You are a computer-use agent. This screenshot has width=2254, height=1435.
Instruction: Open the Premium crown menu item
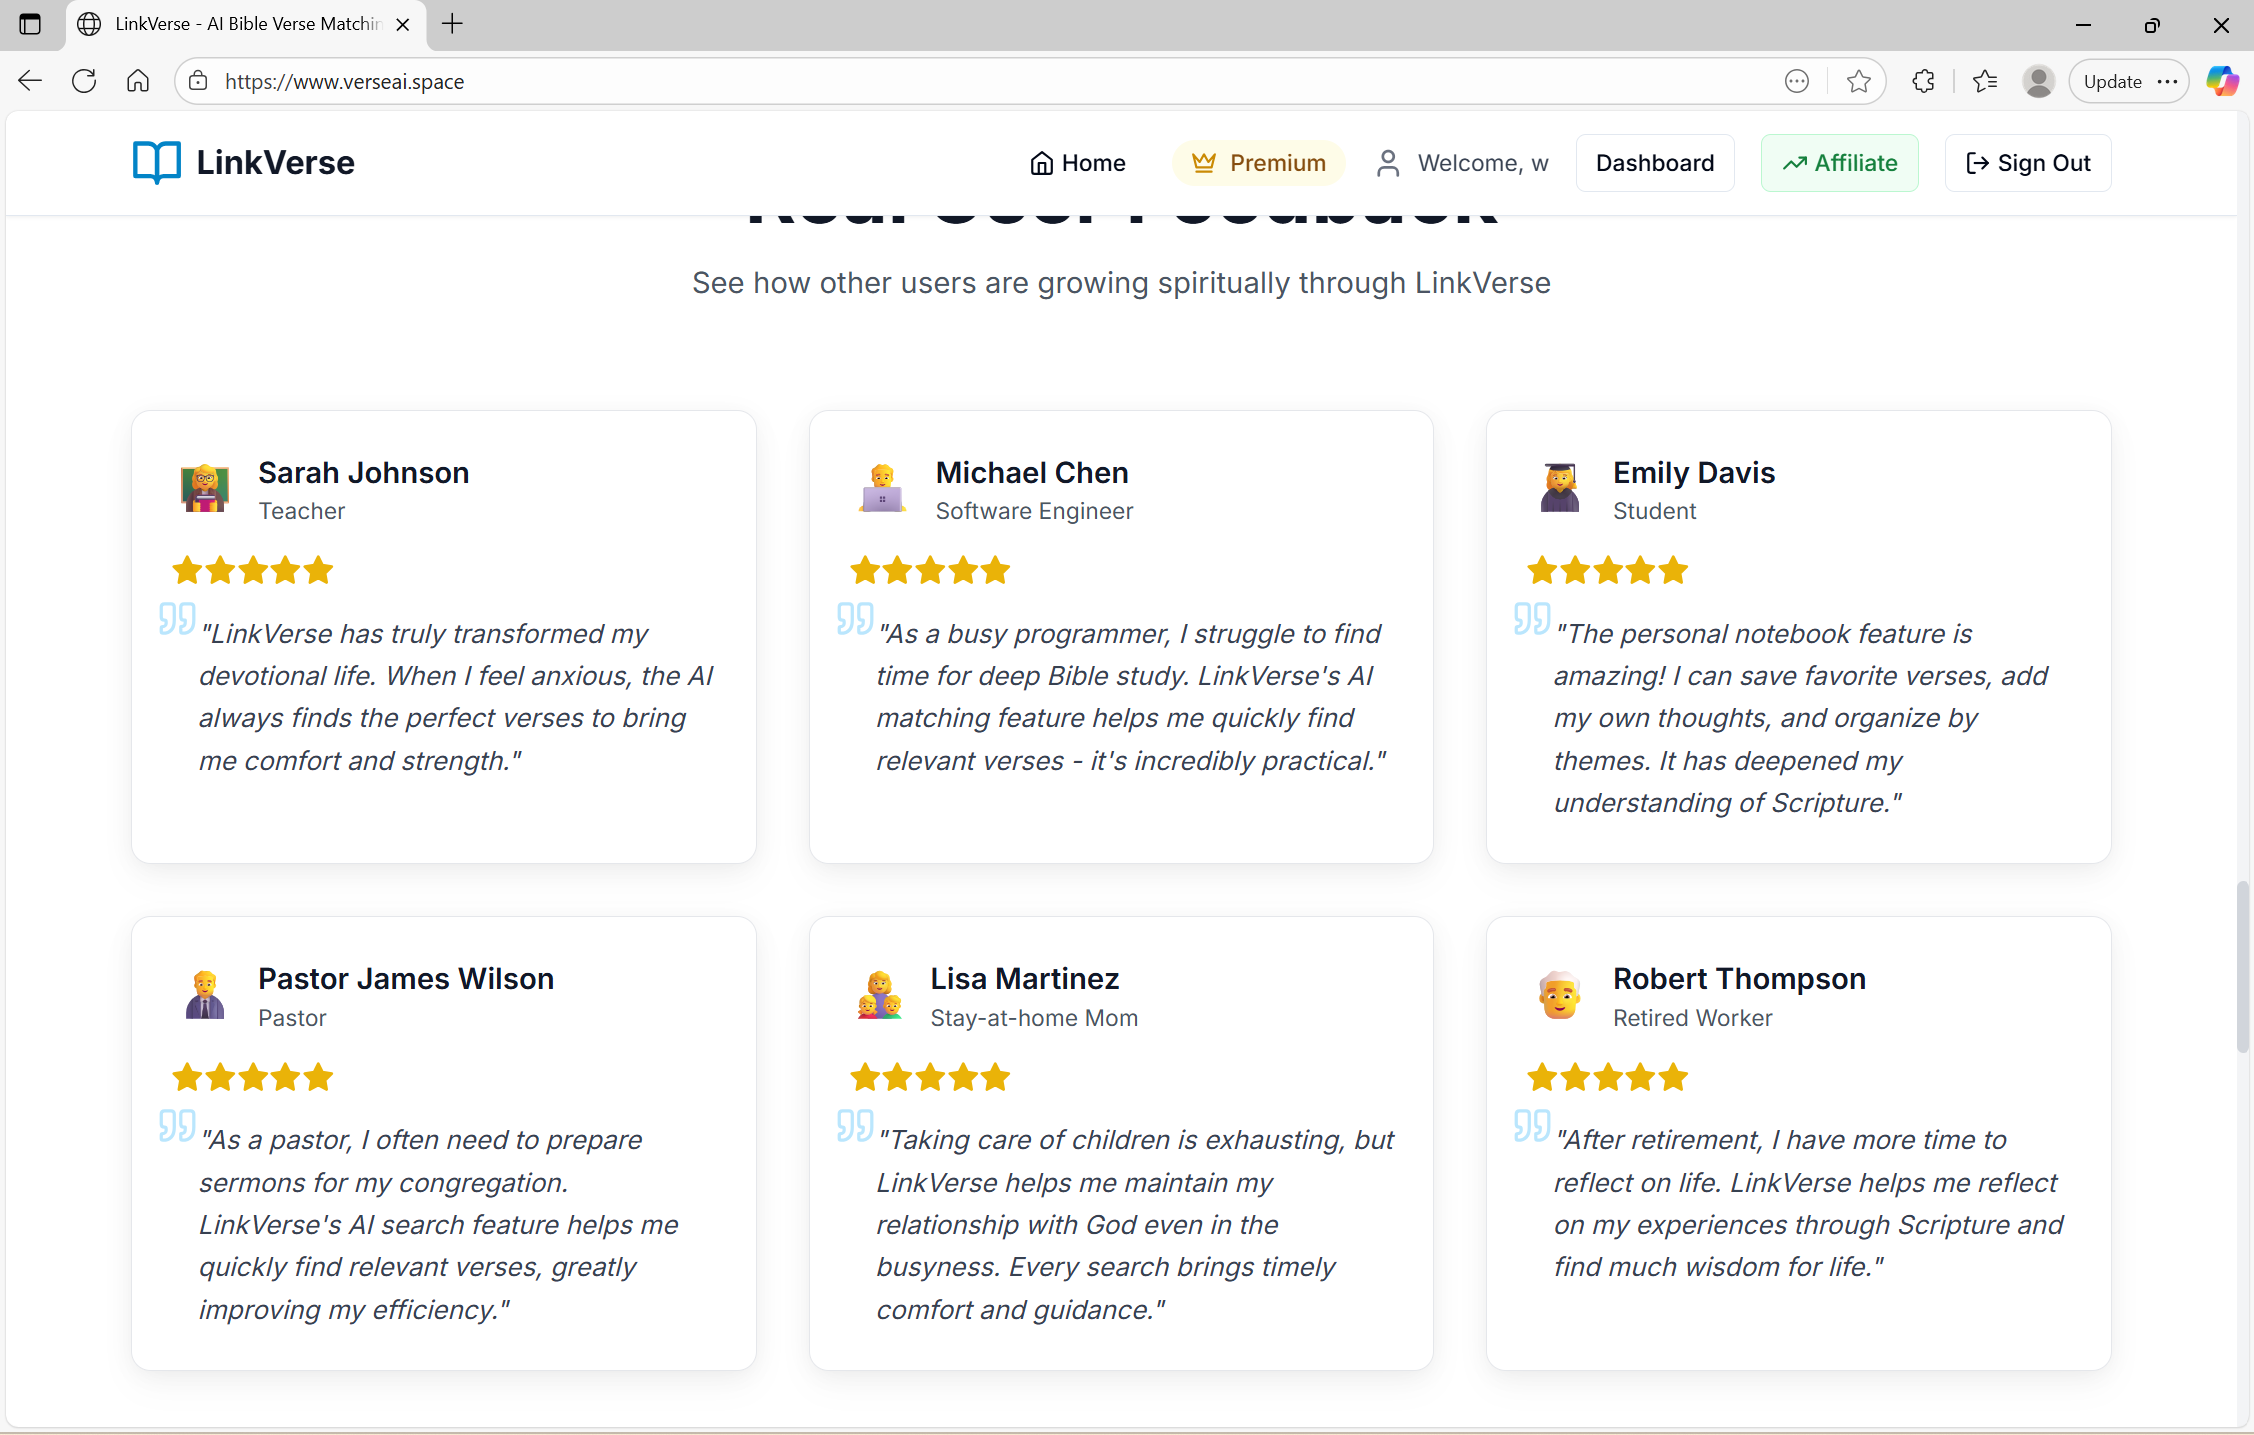1258,163
